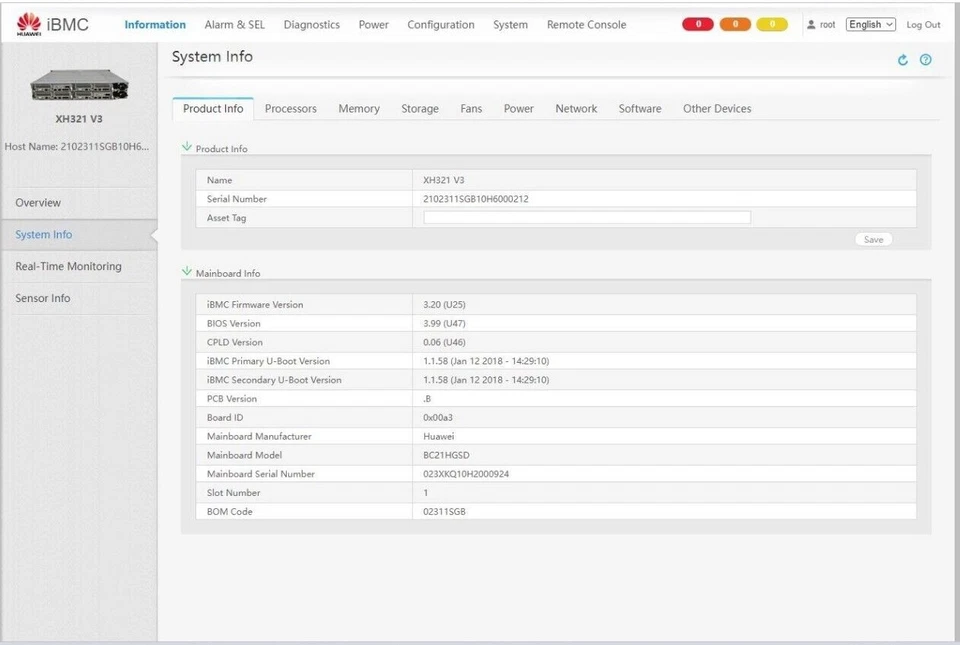
Task: Switch to the Network tab
Action: (x=576, y=108)
